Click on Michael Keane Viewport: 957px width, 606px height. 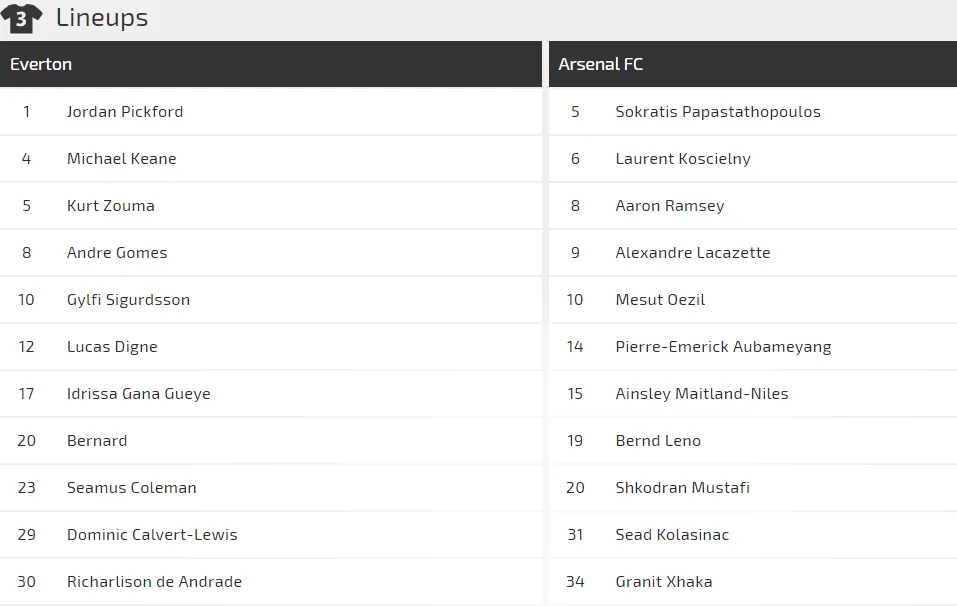[x=122, y=159]
